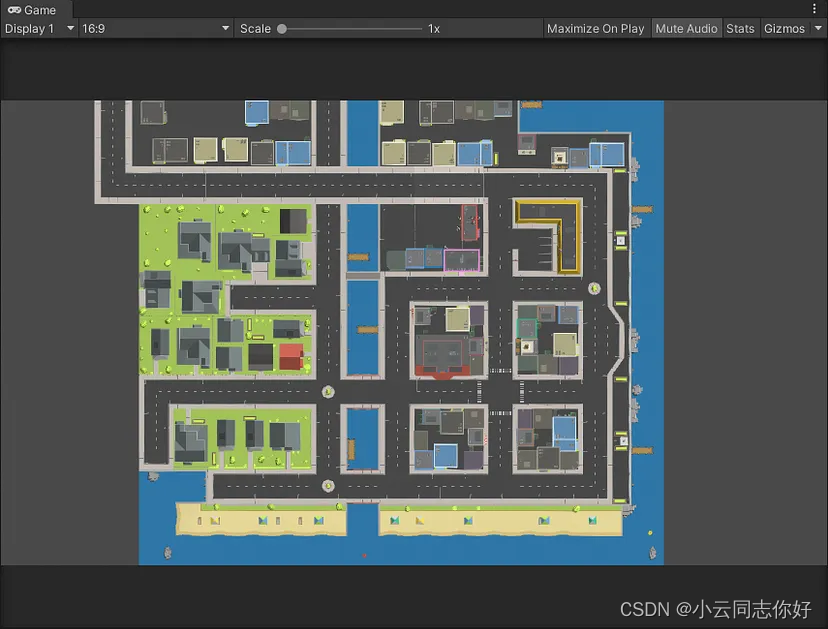828x629 pixels.
Task: Click the red house in the map
Action: (x=291, y=356)
